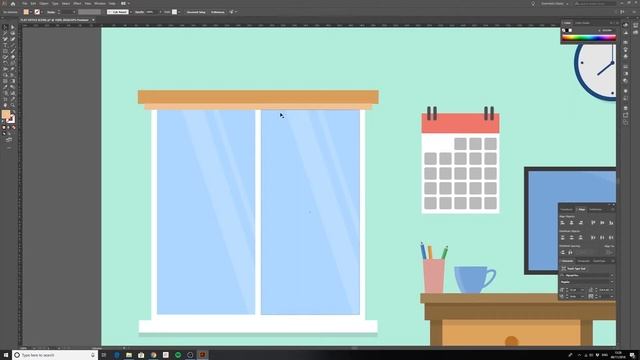This screenshot has width=640, height=360.
Task: Select the Gradient tool
Action: 13,80
